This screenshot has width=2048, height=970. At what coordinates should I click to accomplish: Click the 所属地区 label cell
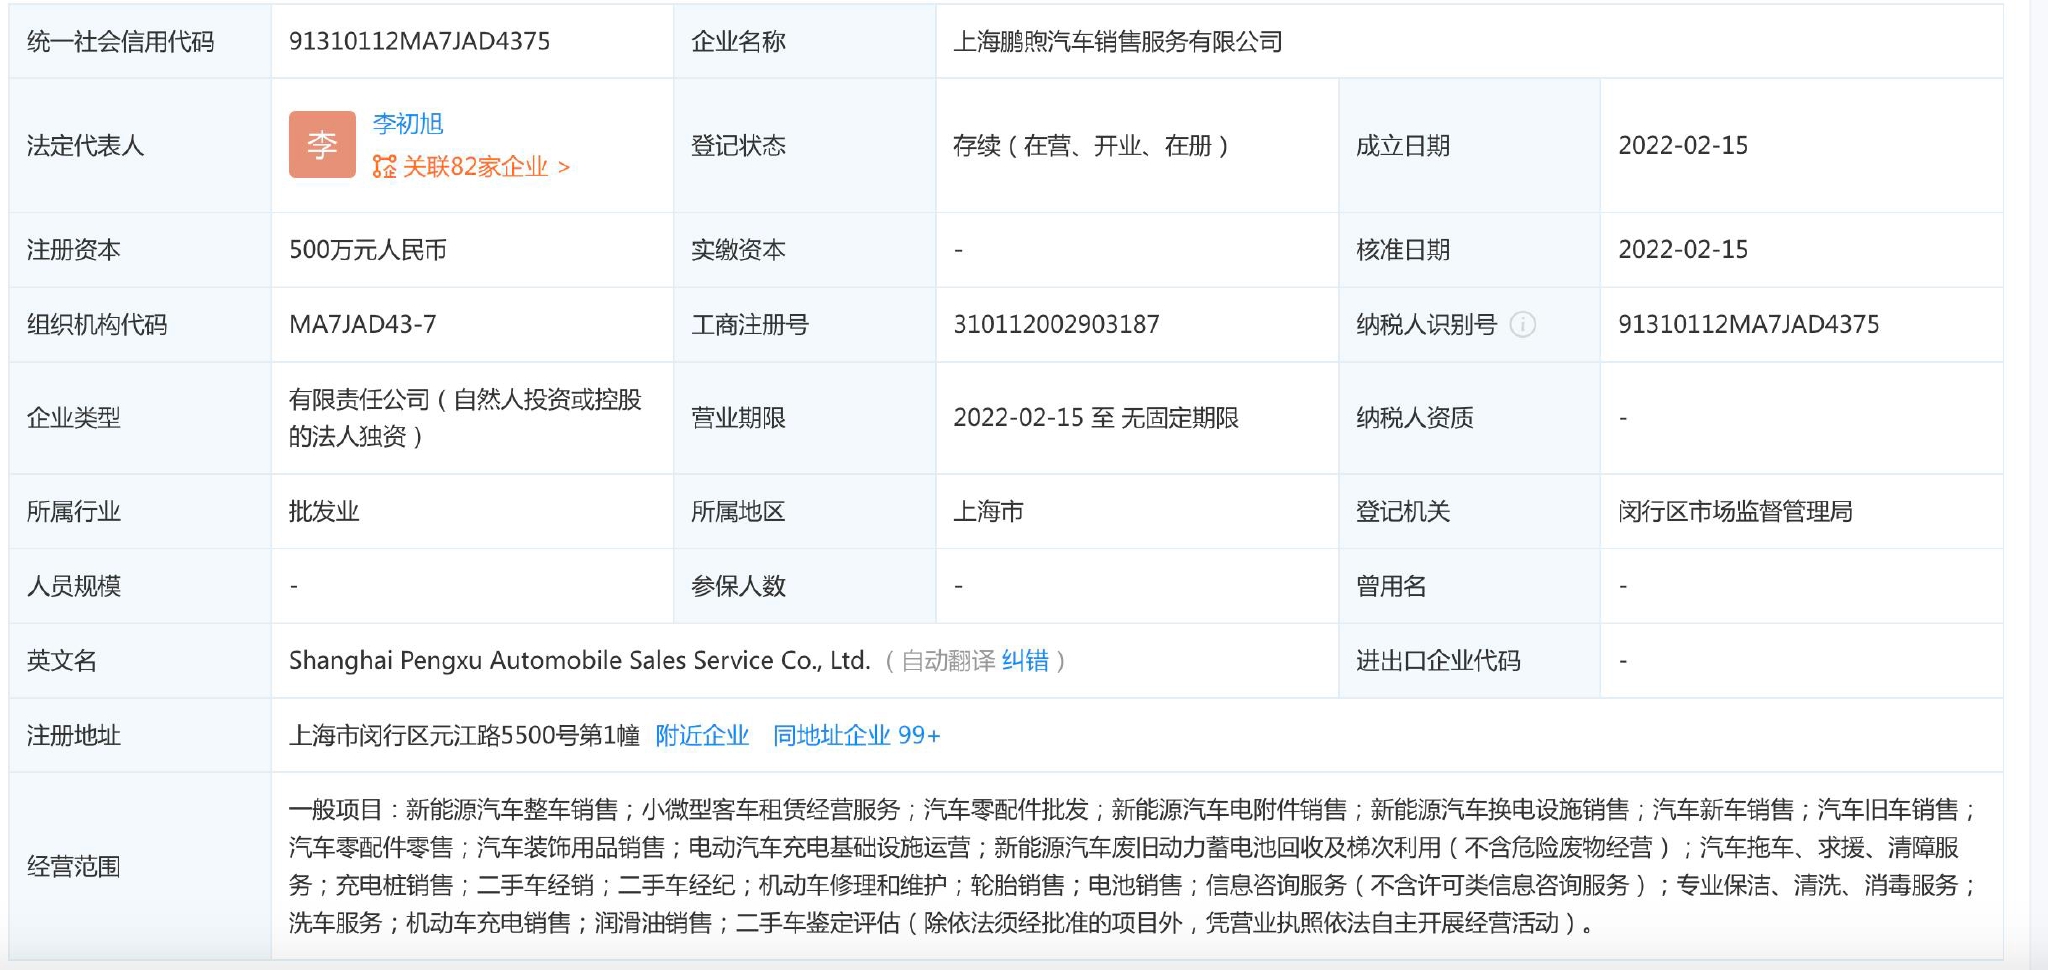pos(805,512)
